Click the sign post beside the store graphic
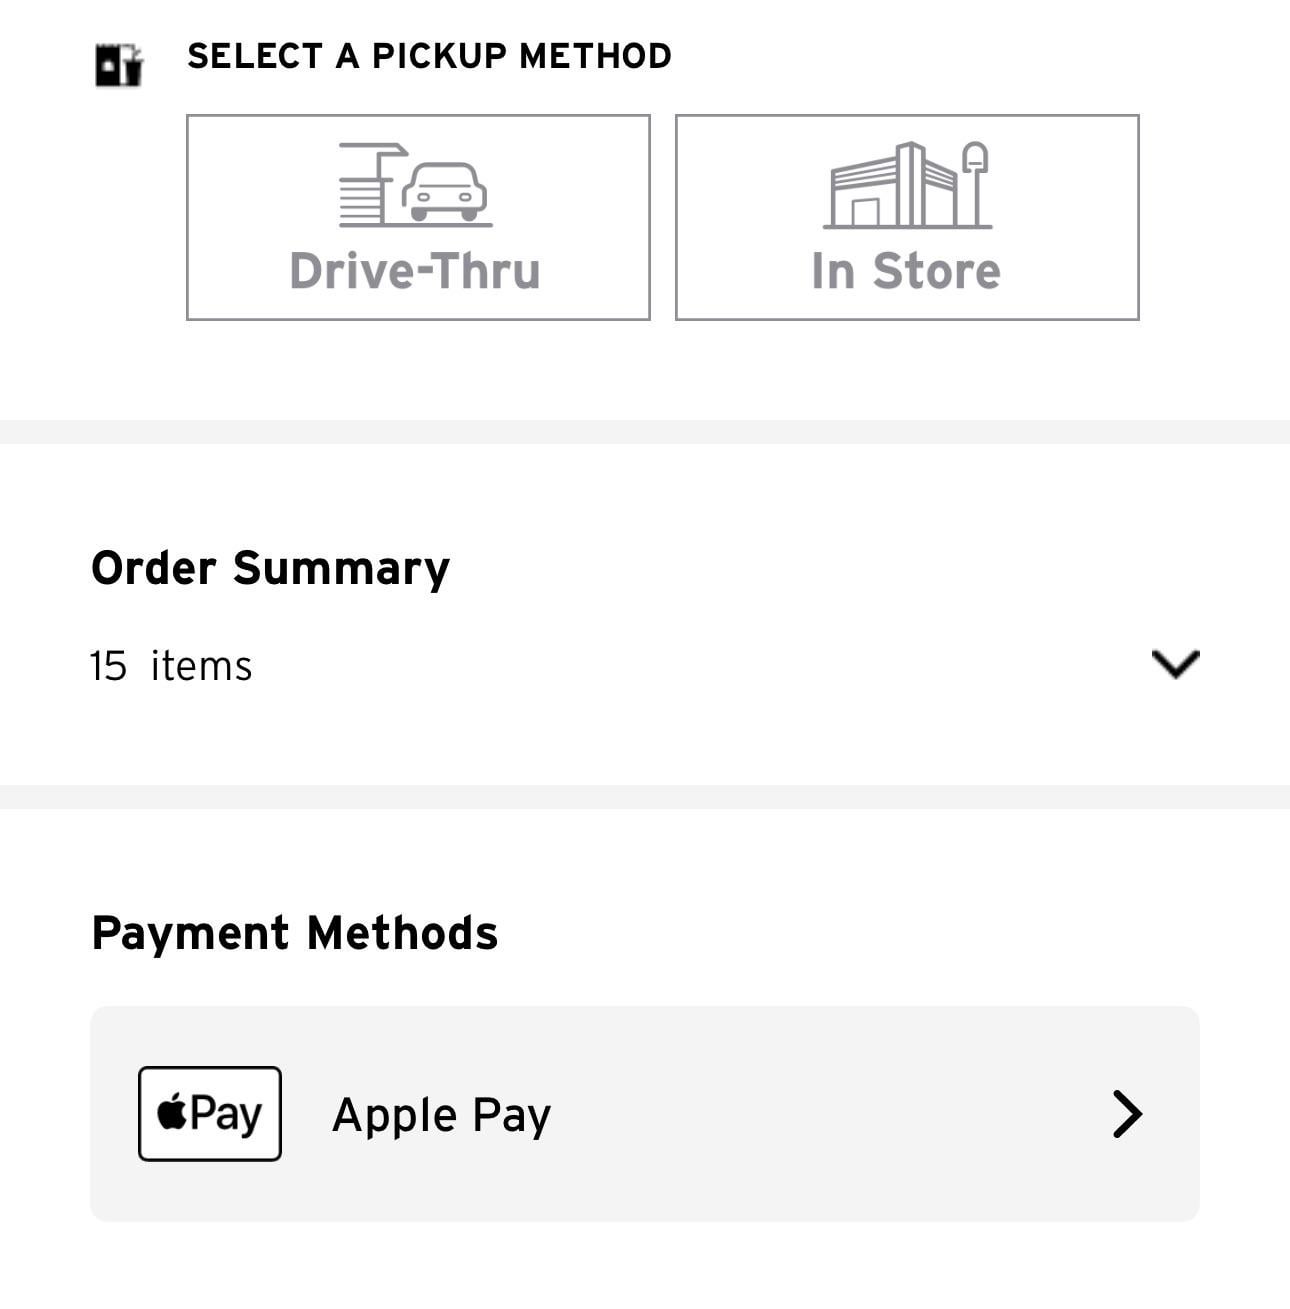 click(x=975, y=185)
